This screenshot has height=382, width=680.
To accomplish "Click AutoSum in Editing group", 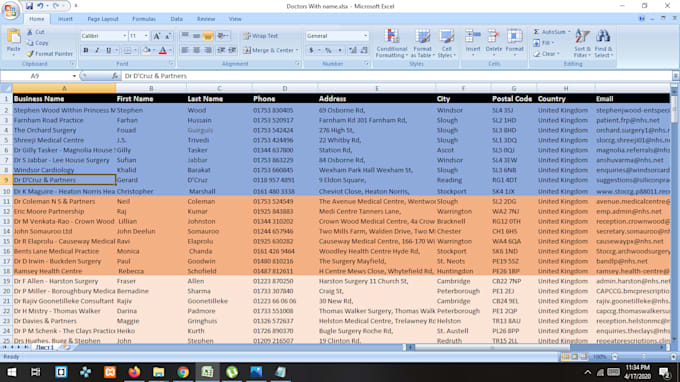I will [550, 32].
